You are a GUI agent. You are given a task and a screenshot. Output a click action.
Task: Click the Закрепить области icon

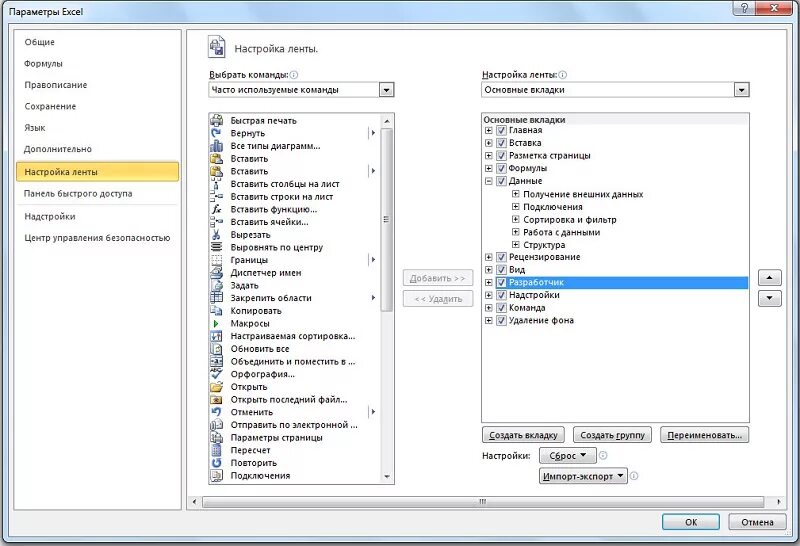click(216, 298)
